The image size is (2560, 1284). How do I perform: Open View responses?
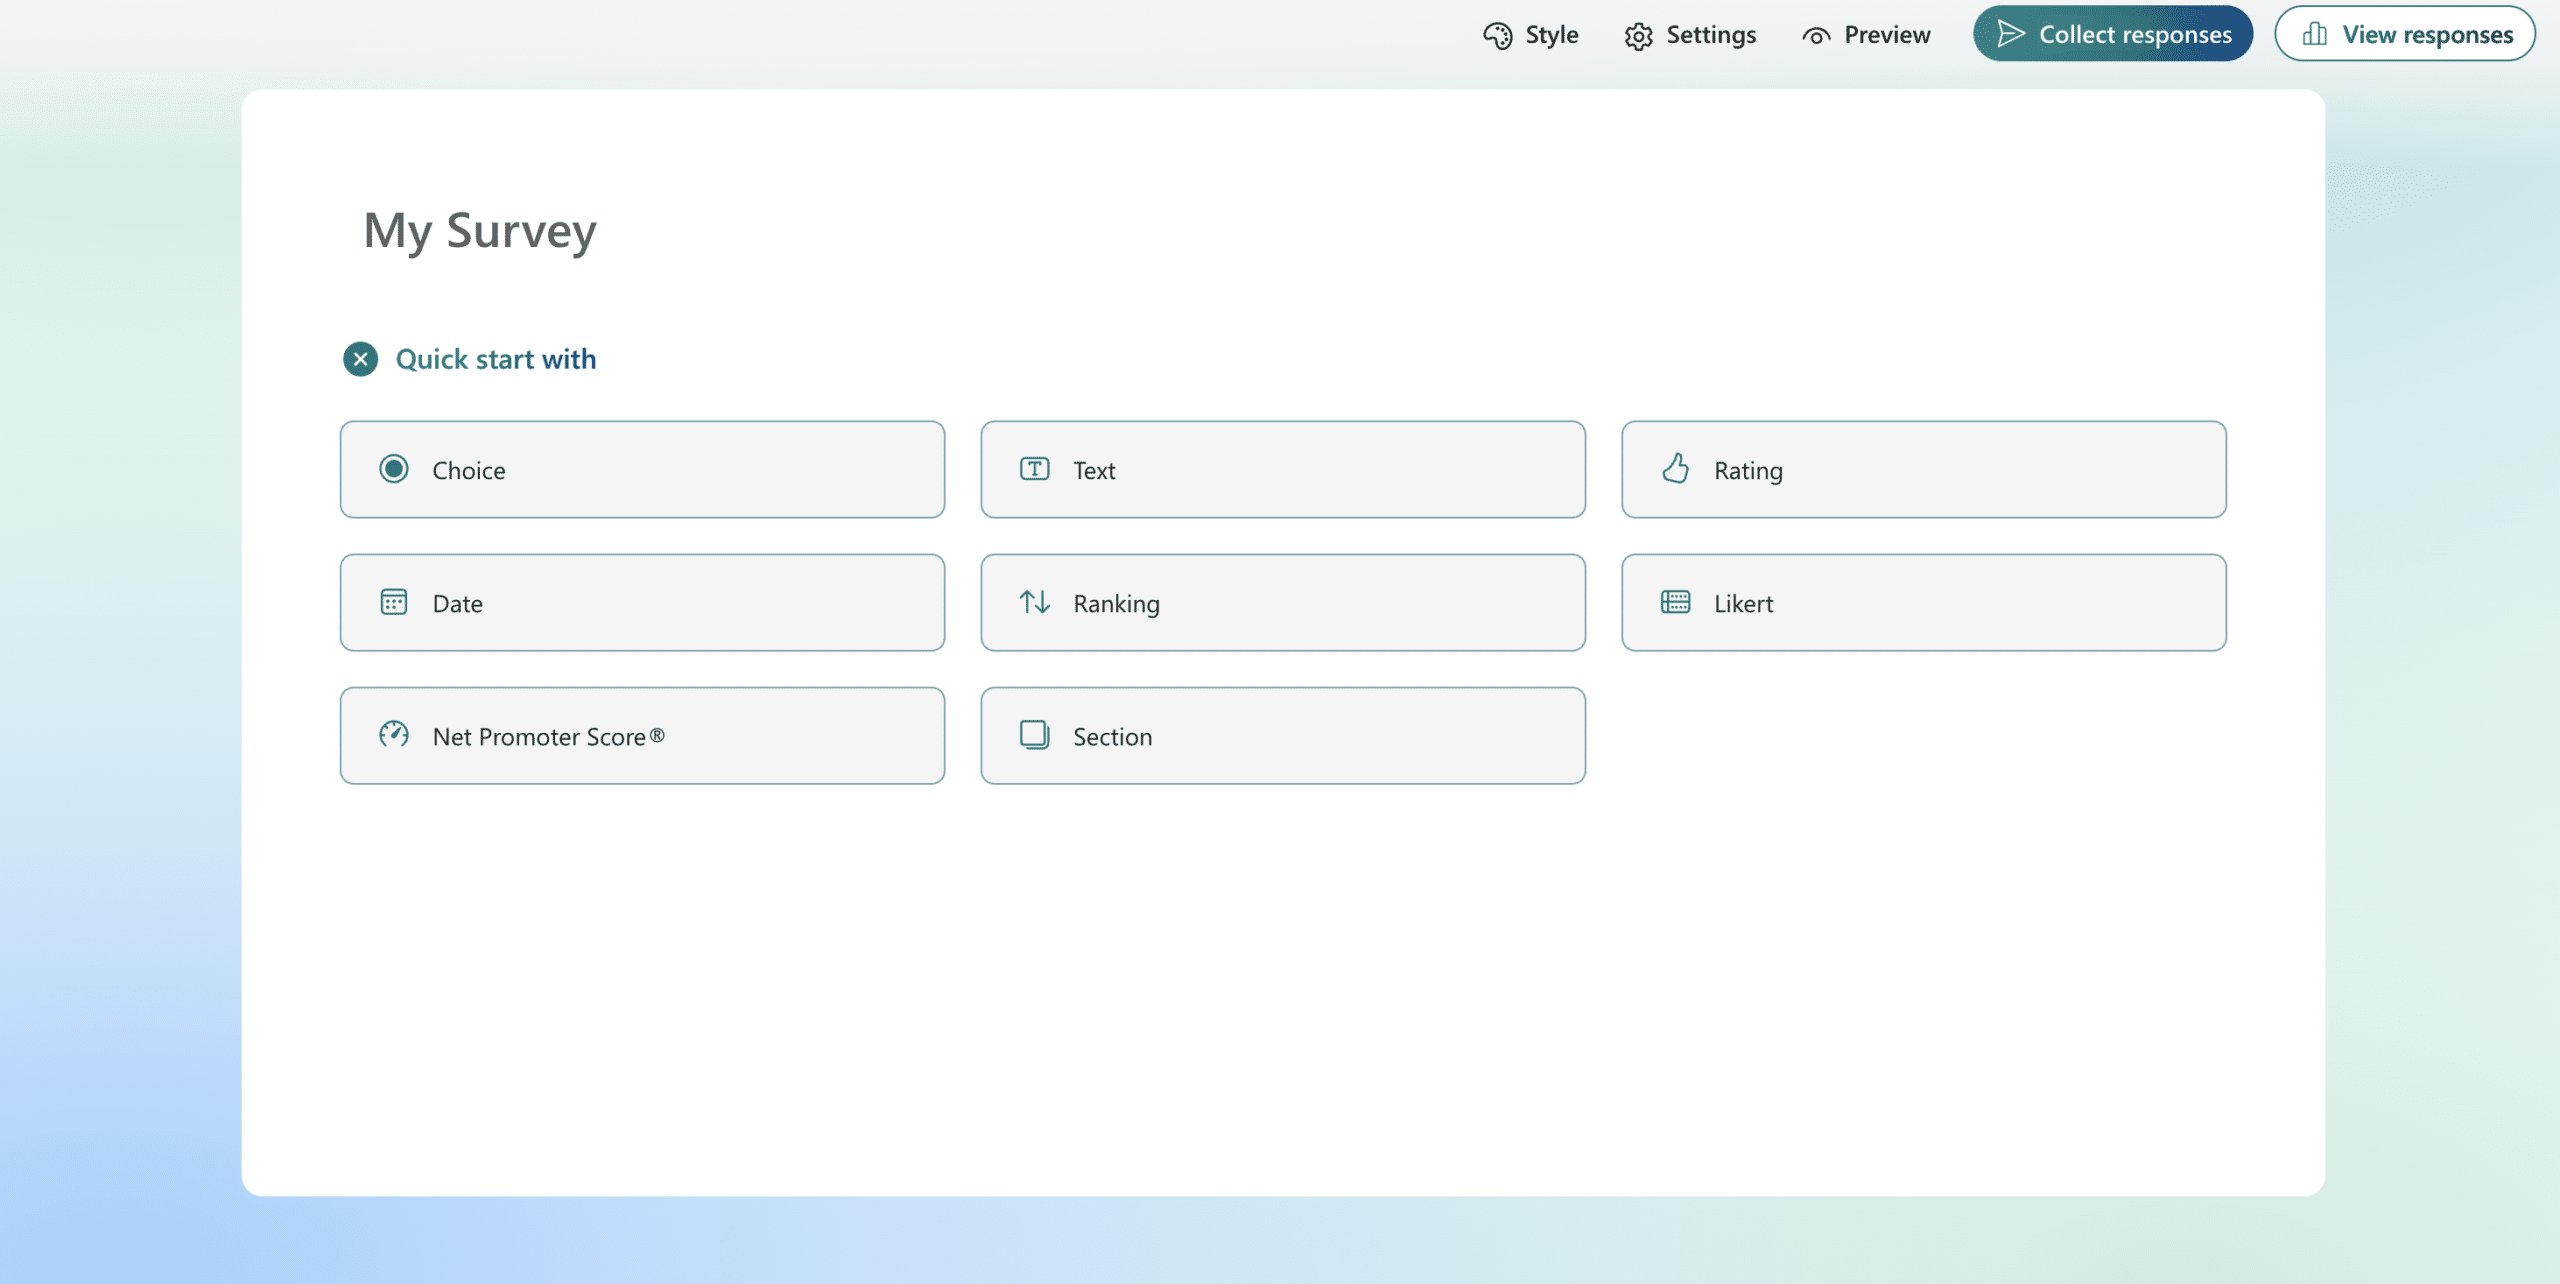coord(2404,32)
